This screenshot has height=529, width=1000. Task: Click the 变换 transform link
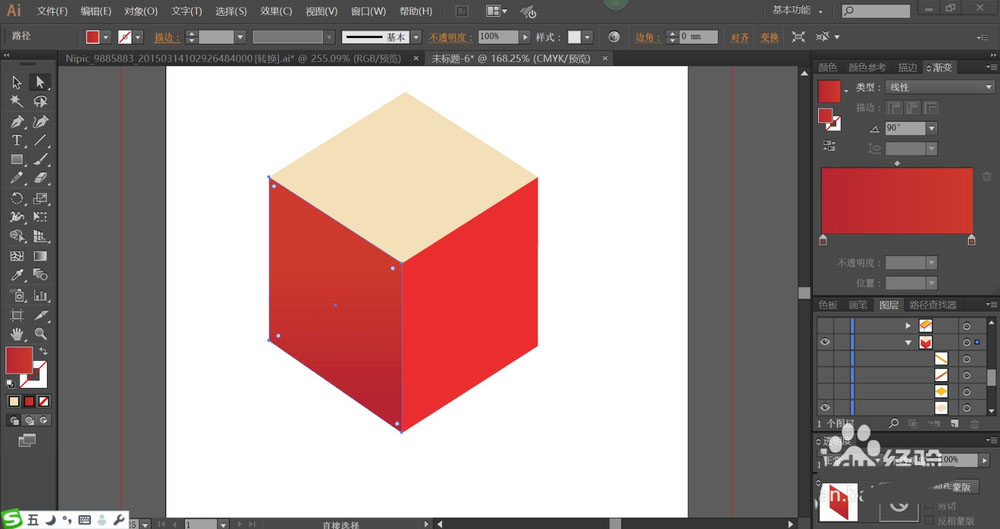769,38
